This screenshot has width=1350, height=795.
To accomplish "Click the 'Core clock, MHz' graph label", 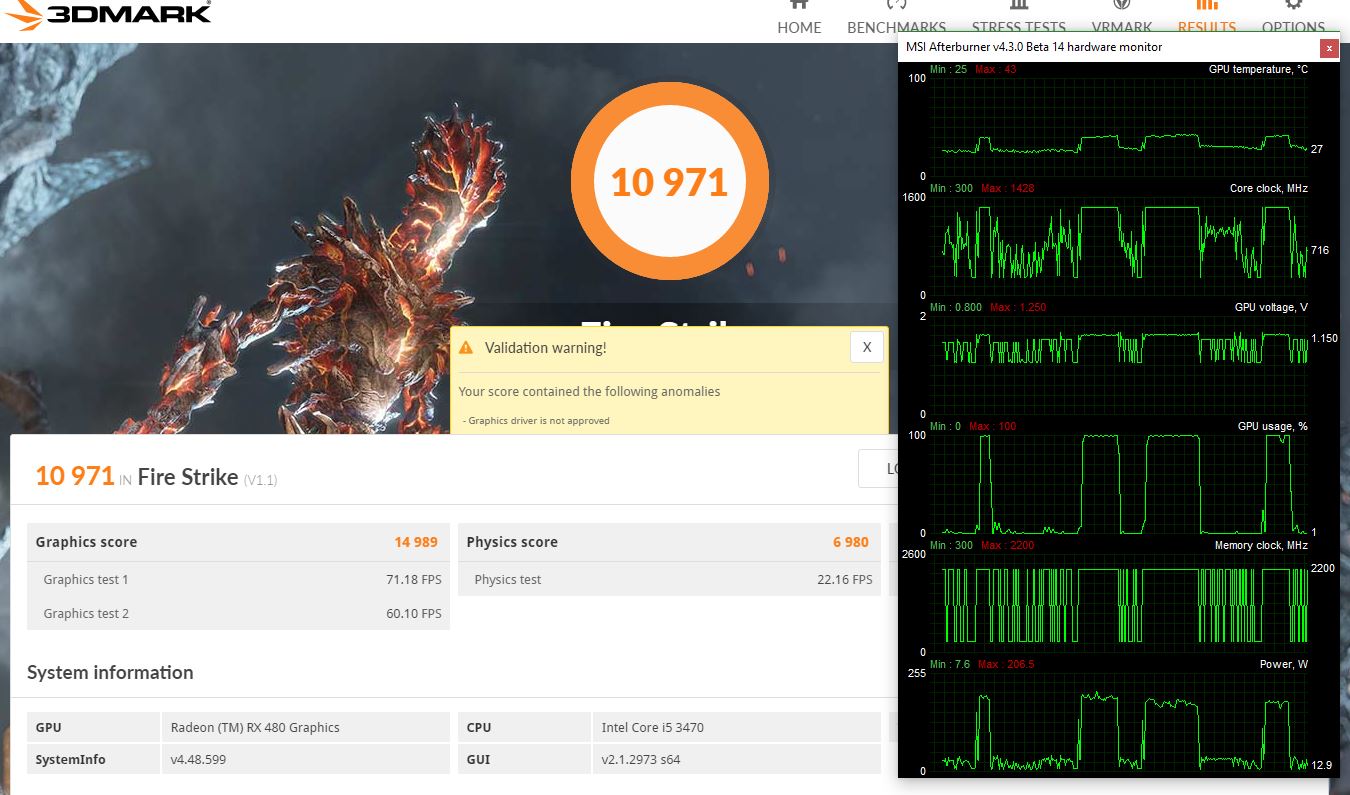I will [x=1268, y=188].
